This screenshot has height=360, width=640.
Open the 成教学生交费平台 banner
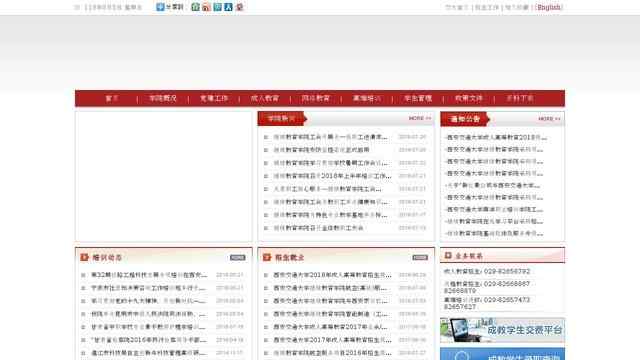click(502, 330)
